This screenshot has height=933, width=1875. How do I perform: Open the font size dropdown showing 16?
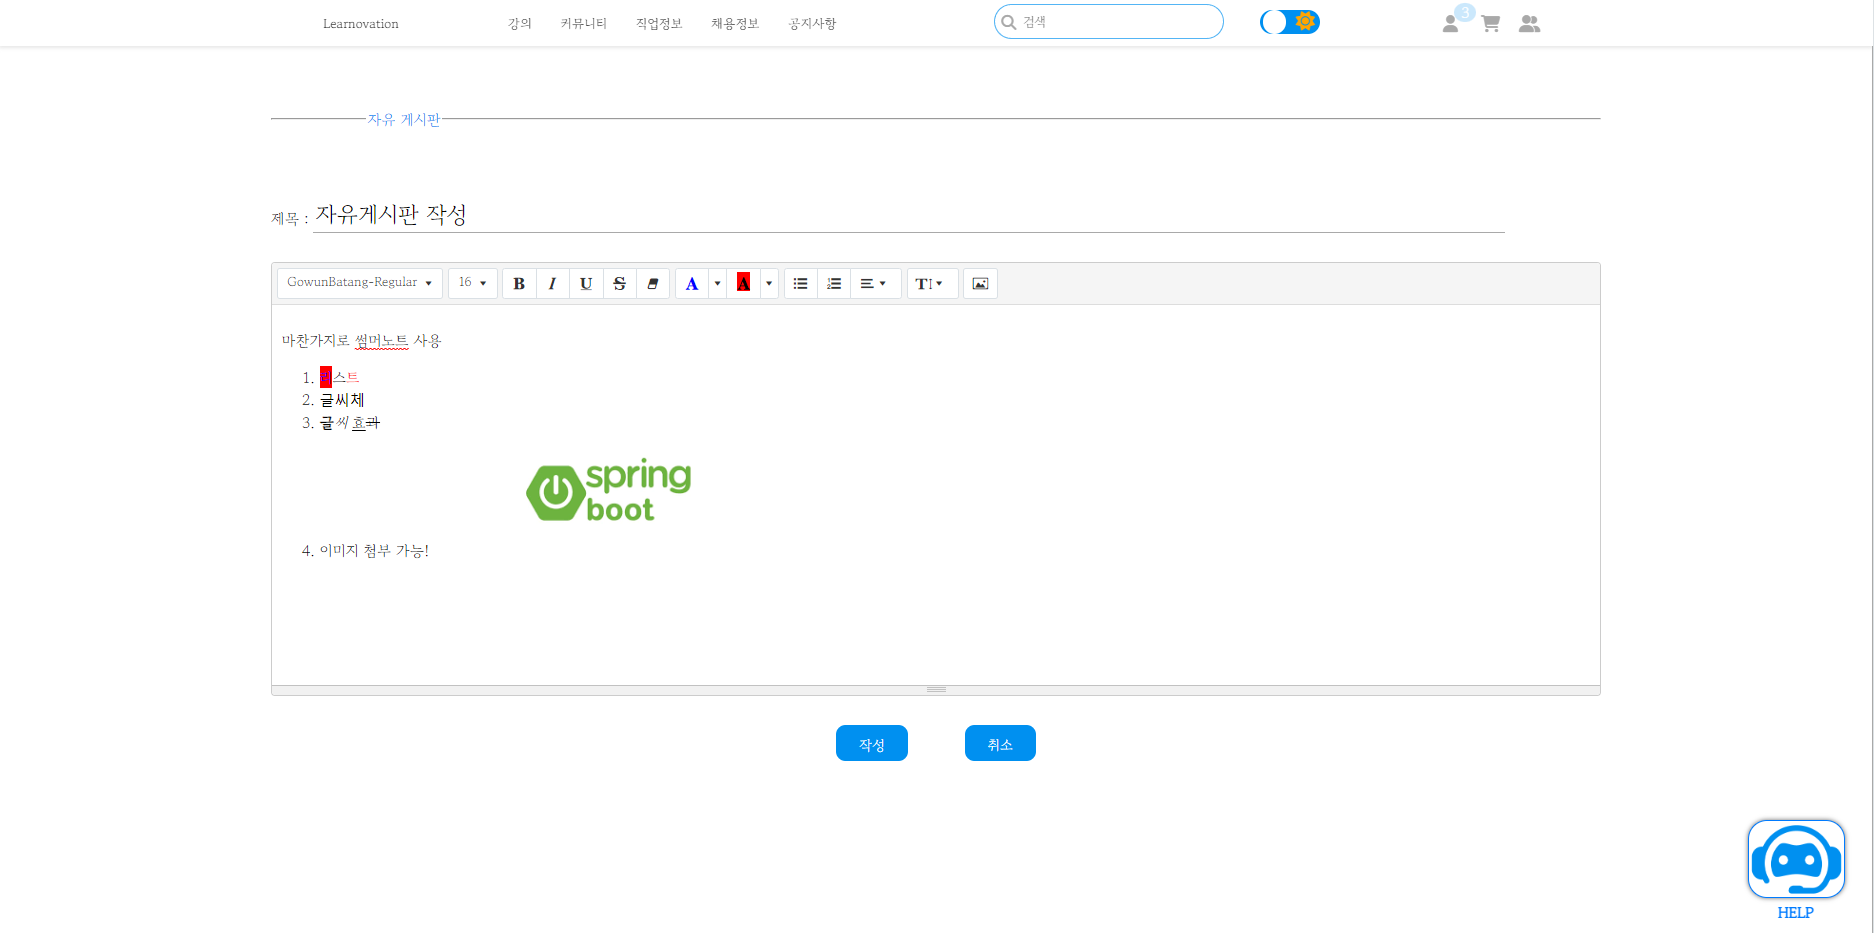(x=471, y=283)
